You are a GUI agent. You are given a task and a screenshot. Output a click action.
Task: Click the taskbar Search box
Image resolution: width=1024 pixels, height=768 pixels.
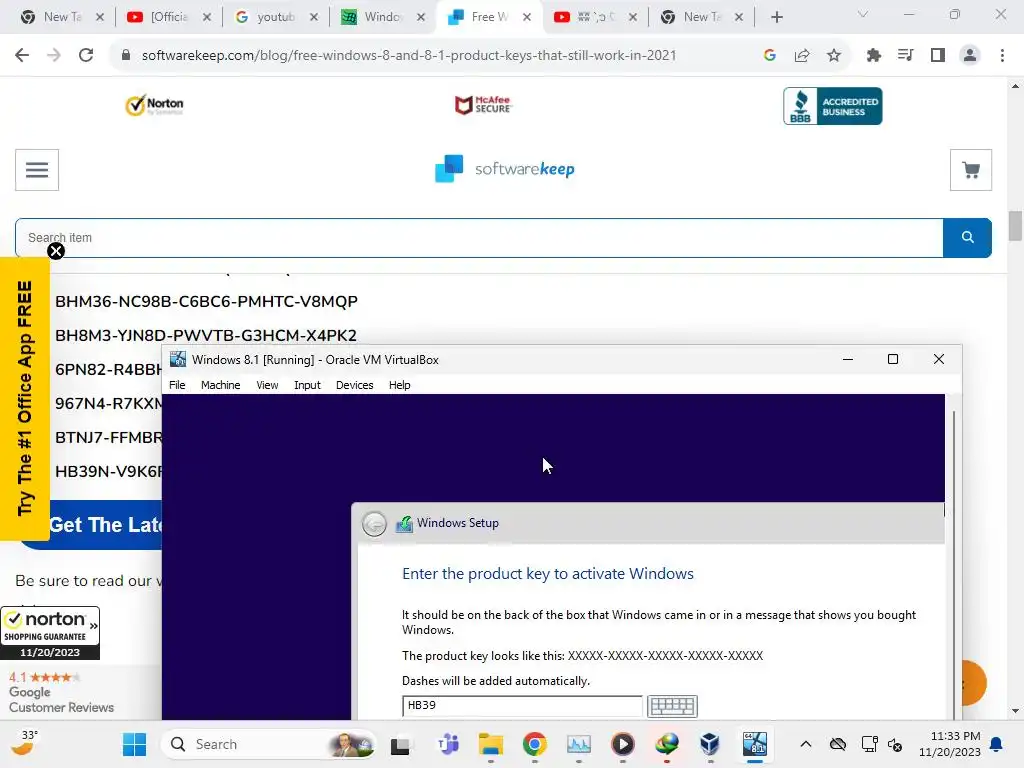[x=268, y=744]
